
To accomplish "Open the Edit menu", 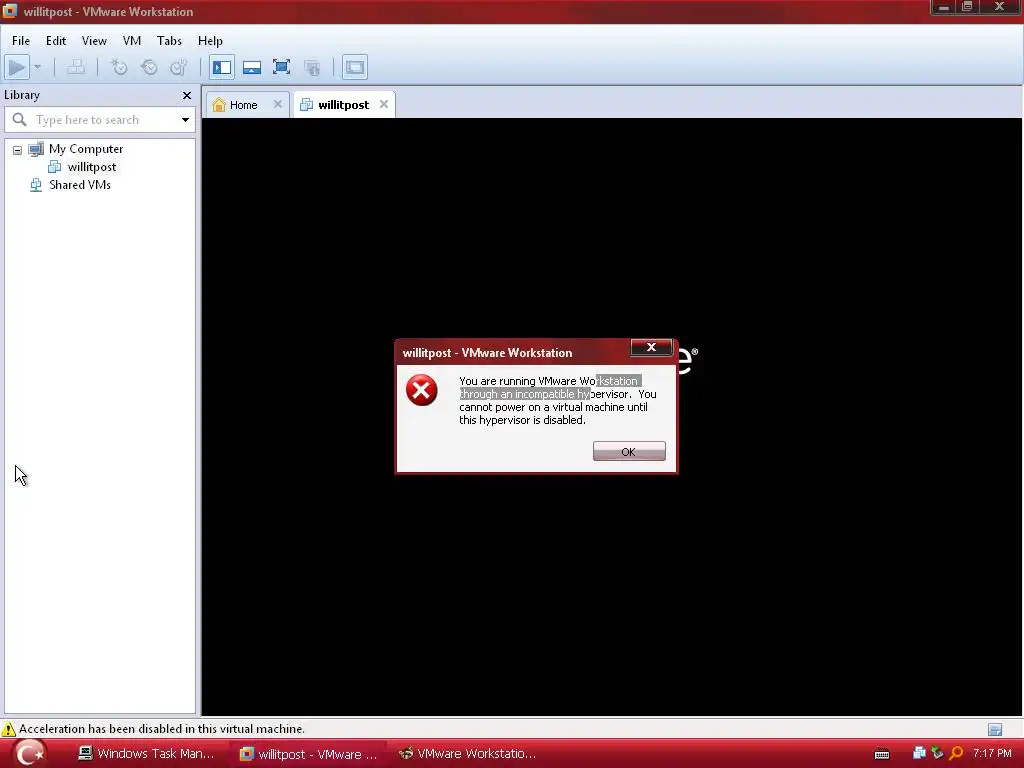I will [x=56, y=40].
